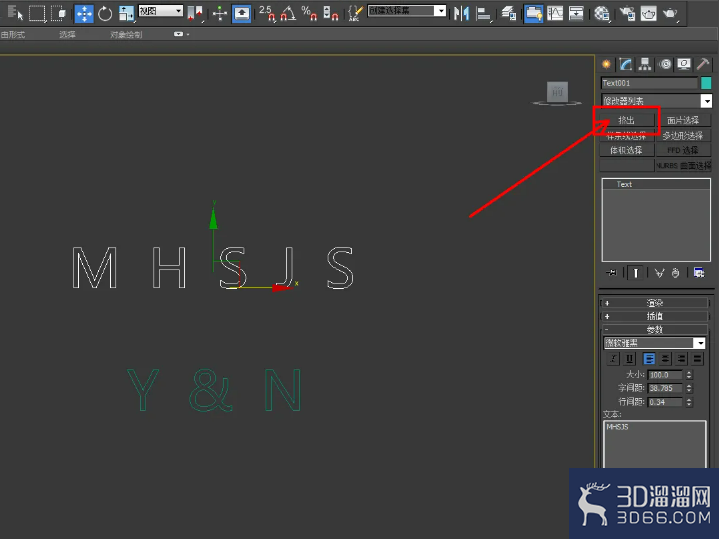Open the 微软雅黑 font dropdown
The width and height of the screenshot is (719, 539).
654,343
